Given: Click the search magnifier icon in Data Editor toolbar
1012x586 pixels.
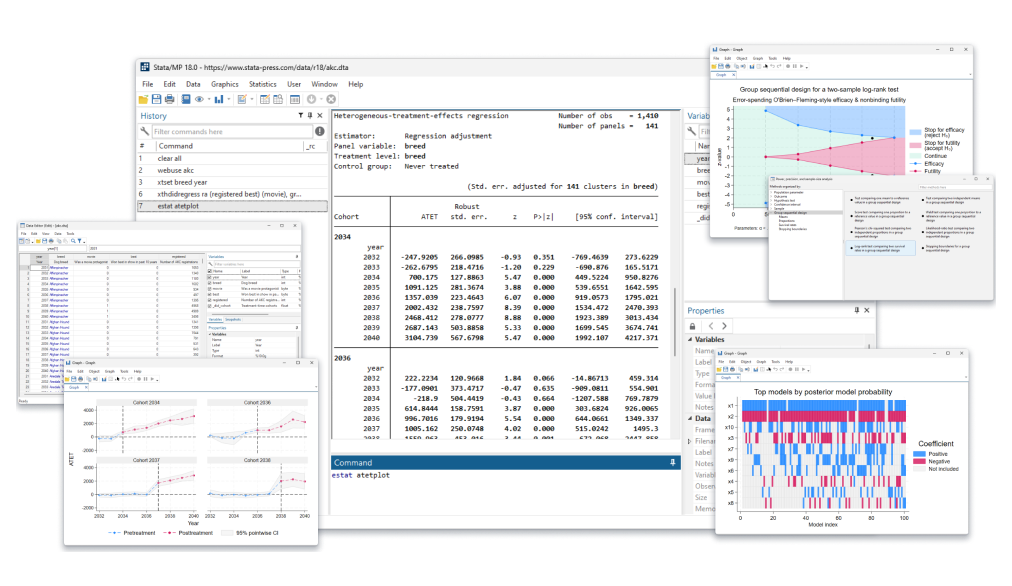Looking at the screenshot, I should click(x=73, y=241).
